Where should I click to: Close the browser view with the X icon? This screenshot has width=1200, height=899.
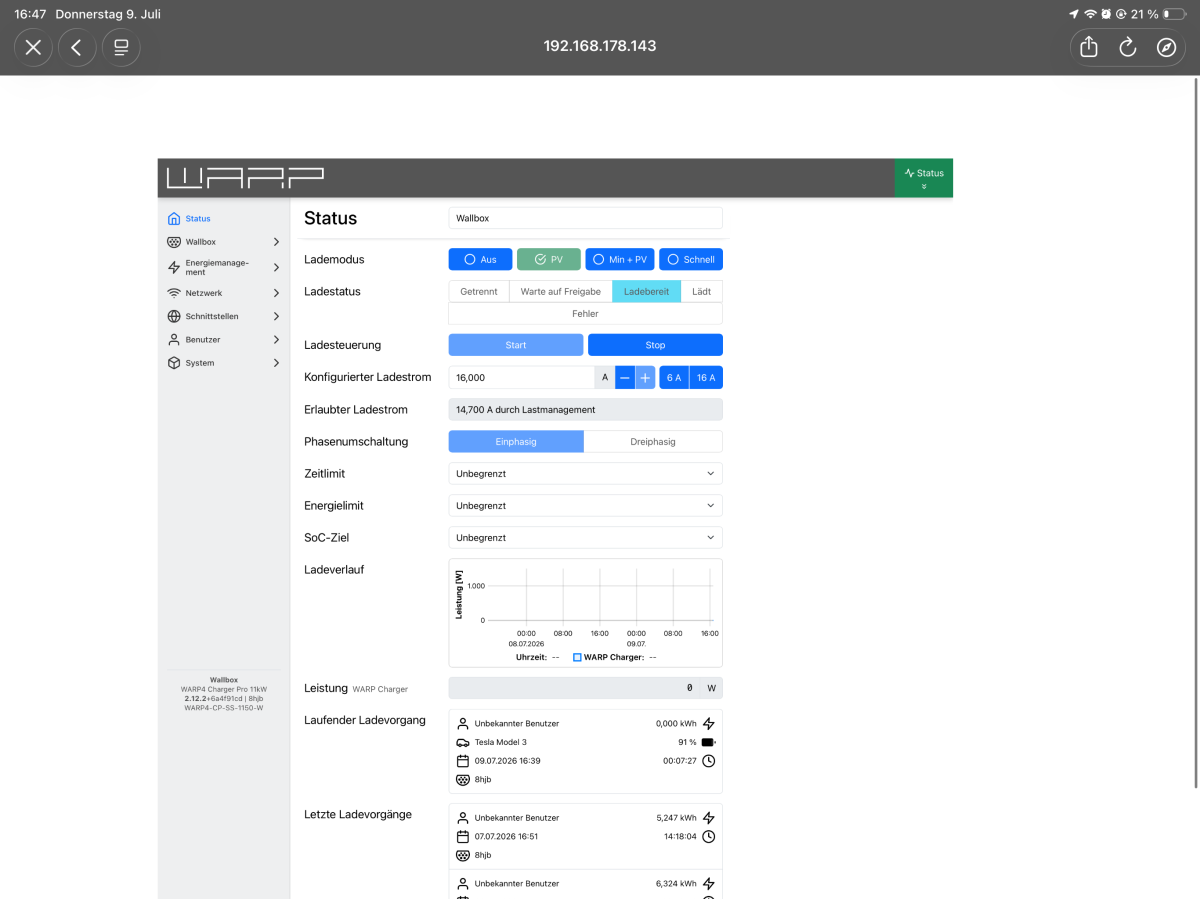click(x=33, y=47)
